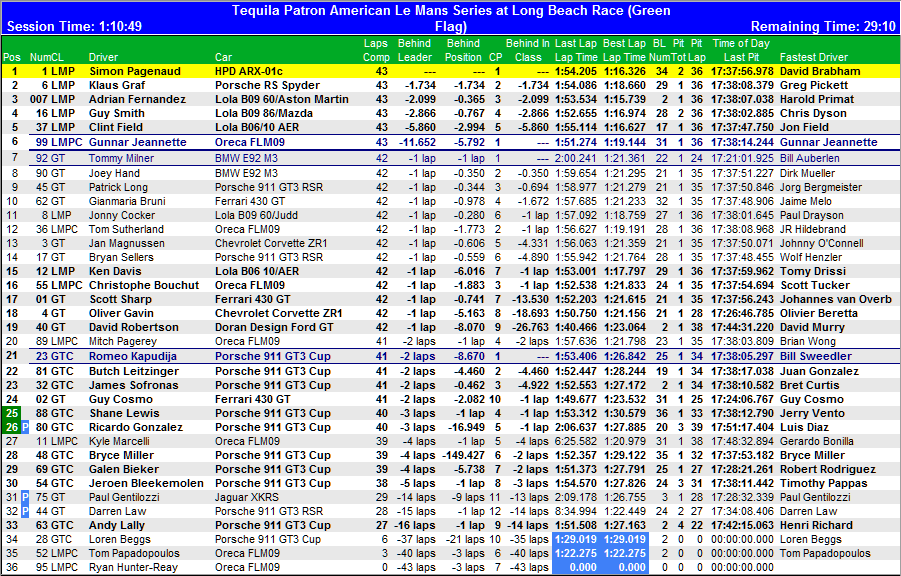This screenshot has height=576, width=901.
Task: Click the Best Lap Time column header
Action: 623,50
